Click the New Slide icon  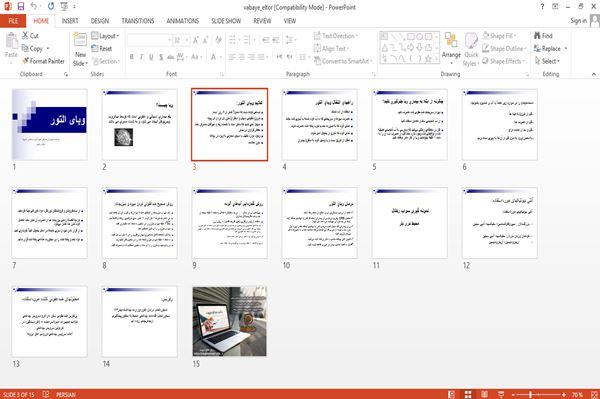(x=80, y=41)
